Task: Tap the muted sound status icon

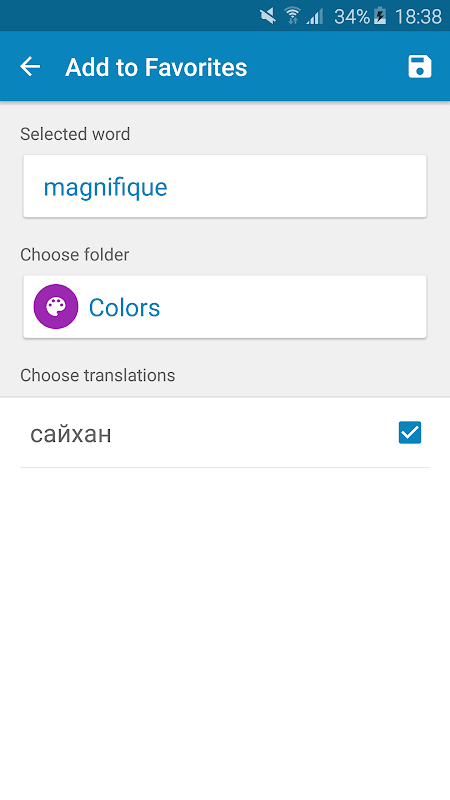Action: tap(268, 16)
